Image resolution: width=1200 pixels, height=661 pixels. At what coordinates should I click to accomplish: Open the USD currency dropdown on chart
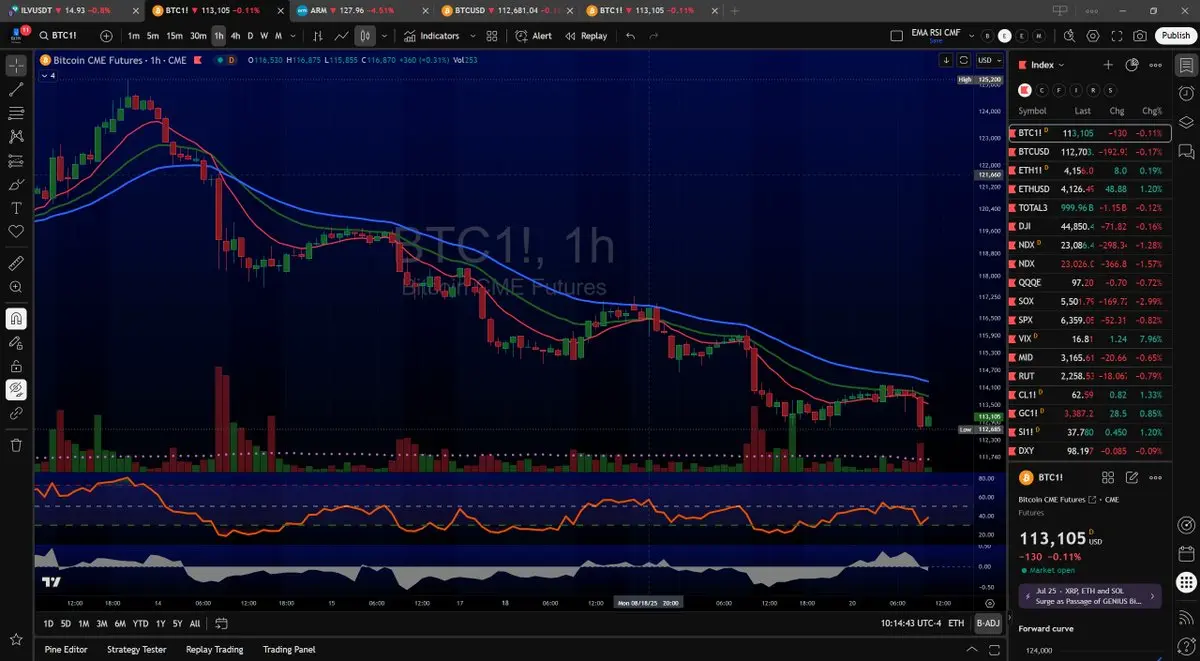(x=990, y=60)
